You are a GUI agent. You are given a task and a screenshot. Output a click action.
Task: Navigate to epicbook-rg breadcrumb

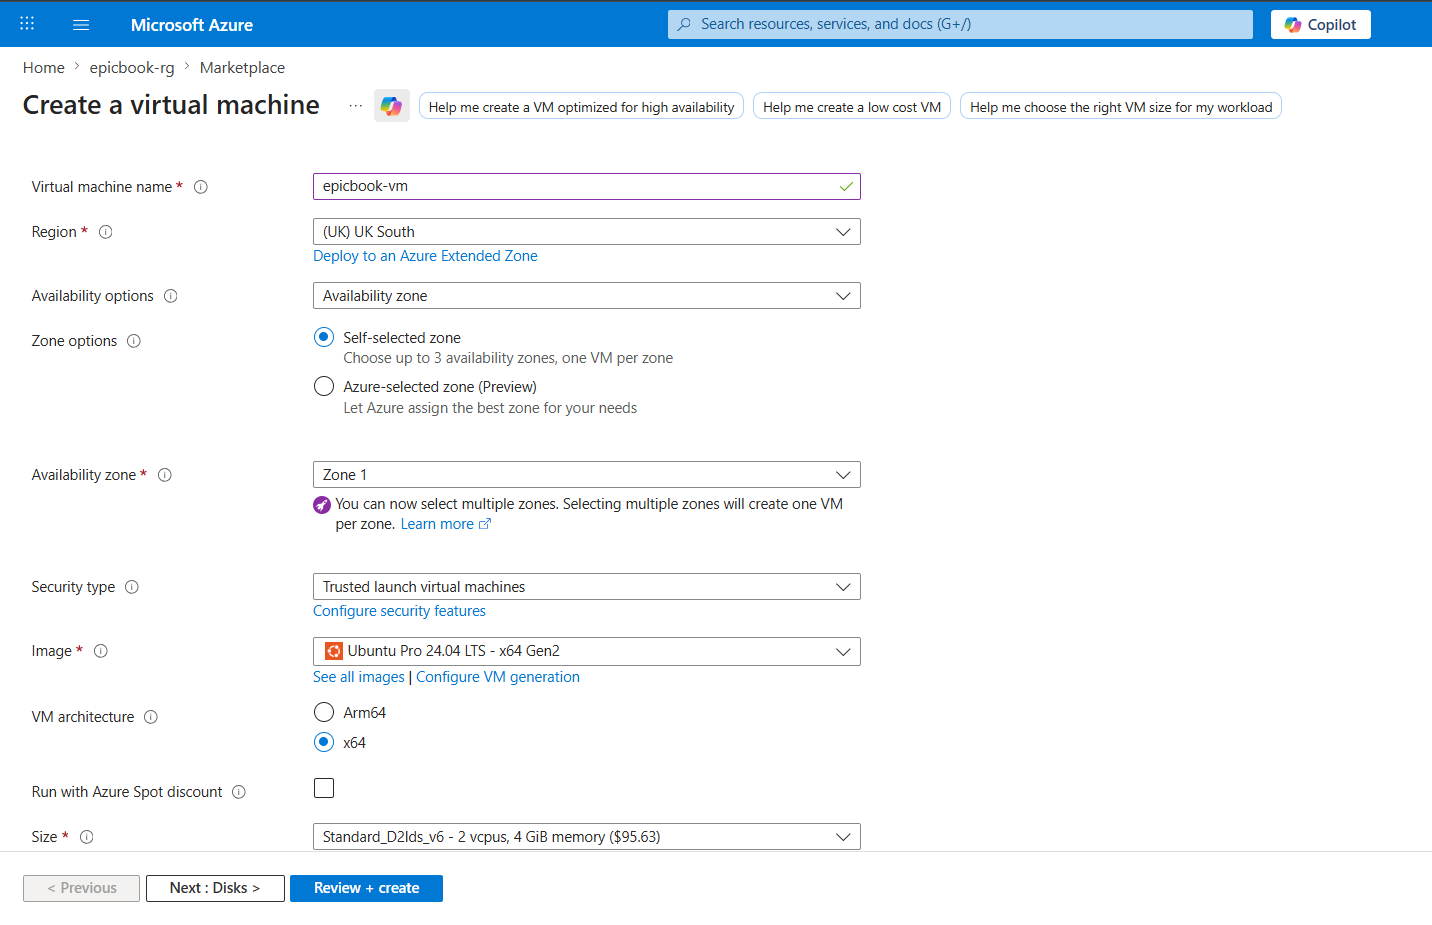132,68
